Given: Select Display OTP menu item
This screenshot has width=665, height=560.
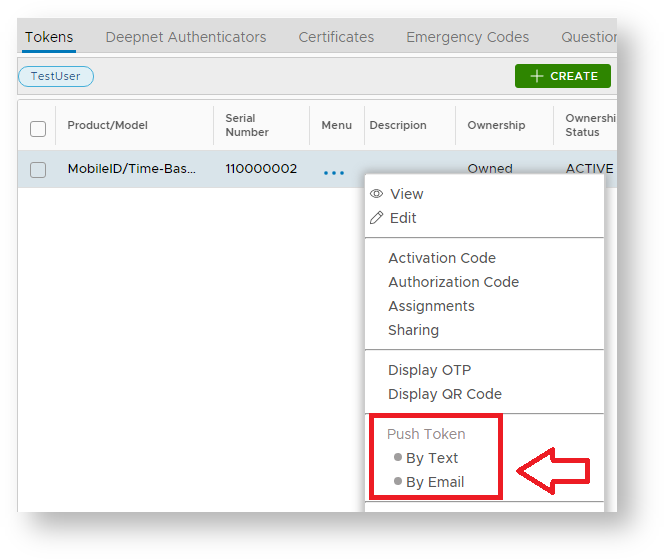Looking at the screenshot, I should tap(429, 370).
